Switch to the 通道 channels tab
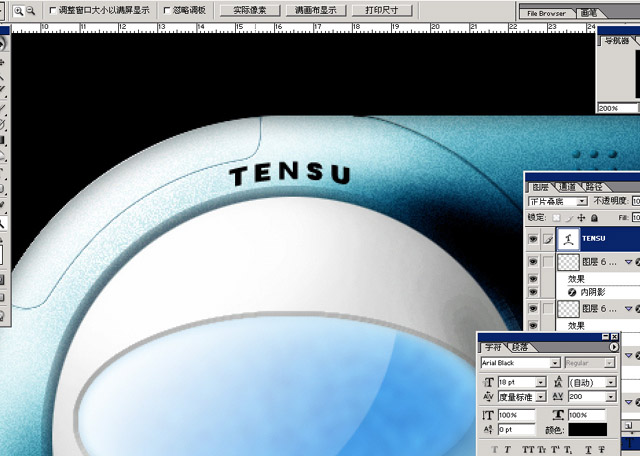Viewport: 640px width, 456px height. pyautogui.click(x=567, y=187)
